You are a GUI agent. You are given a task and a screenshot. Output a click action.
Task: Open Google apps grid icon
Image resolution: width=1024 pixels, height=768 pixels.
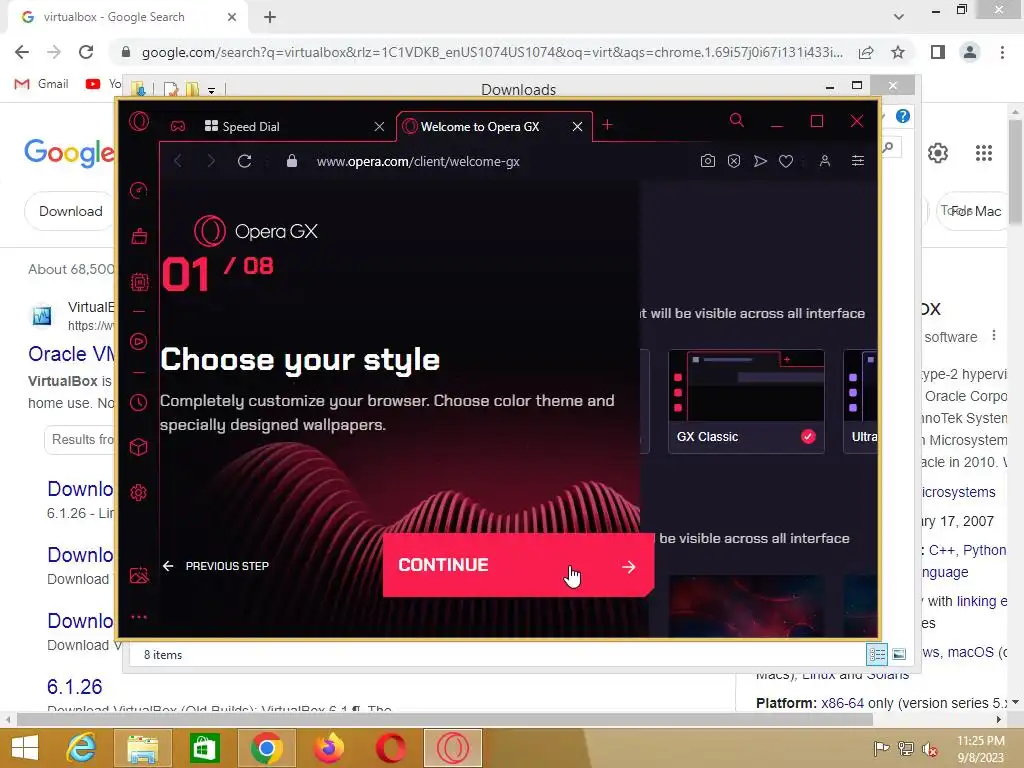click(x=984, y=153)
